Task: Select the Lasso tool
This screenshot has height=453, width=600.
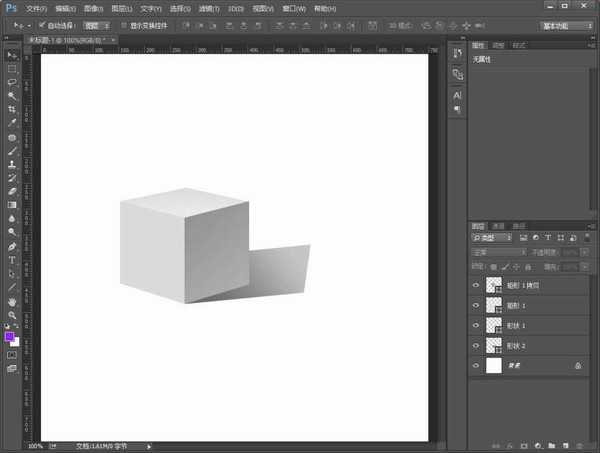Action: [12, 82]
